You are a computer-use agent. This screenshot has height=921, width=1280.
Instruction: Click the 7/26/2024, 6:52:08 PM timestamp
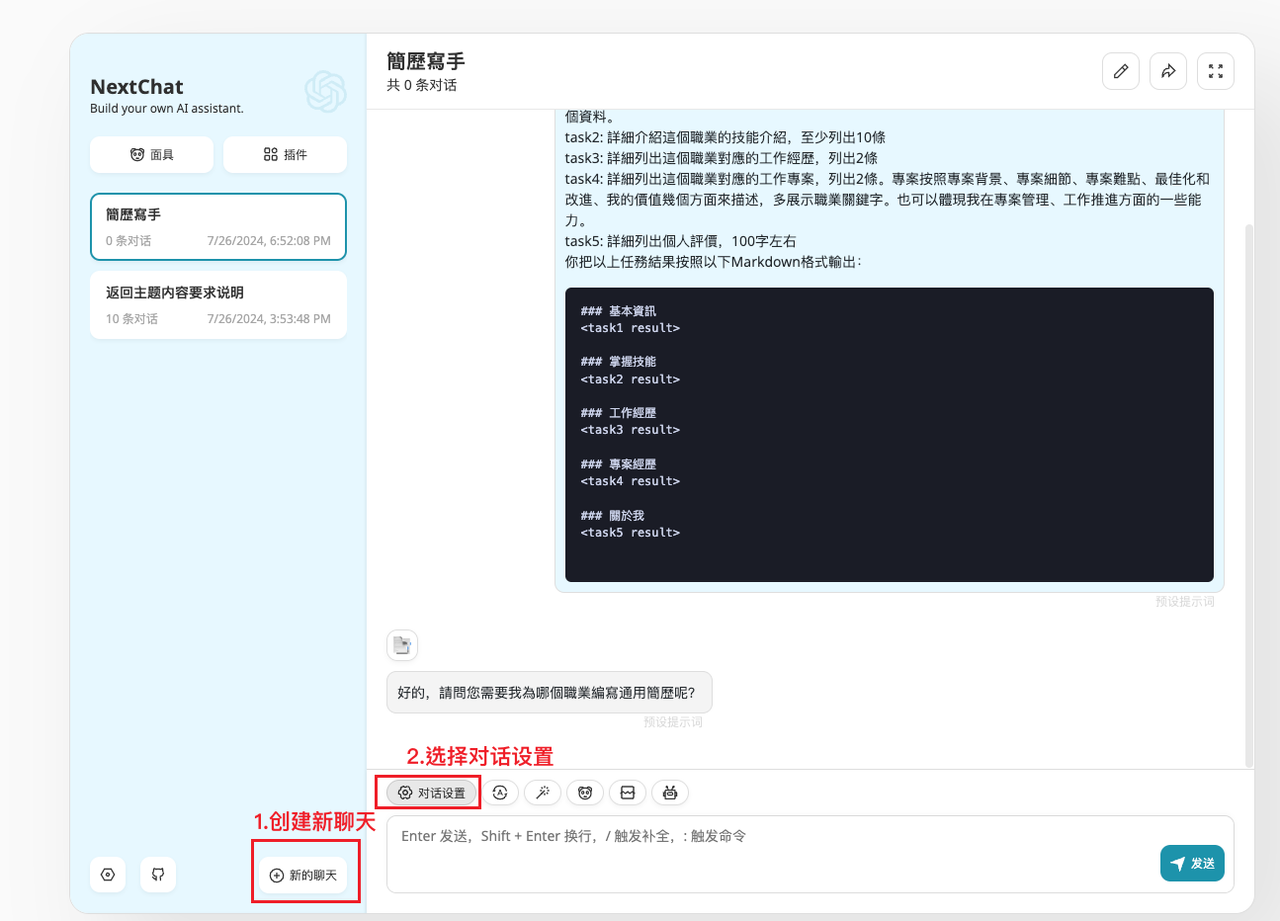tap(269, 241)
